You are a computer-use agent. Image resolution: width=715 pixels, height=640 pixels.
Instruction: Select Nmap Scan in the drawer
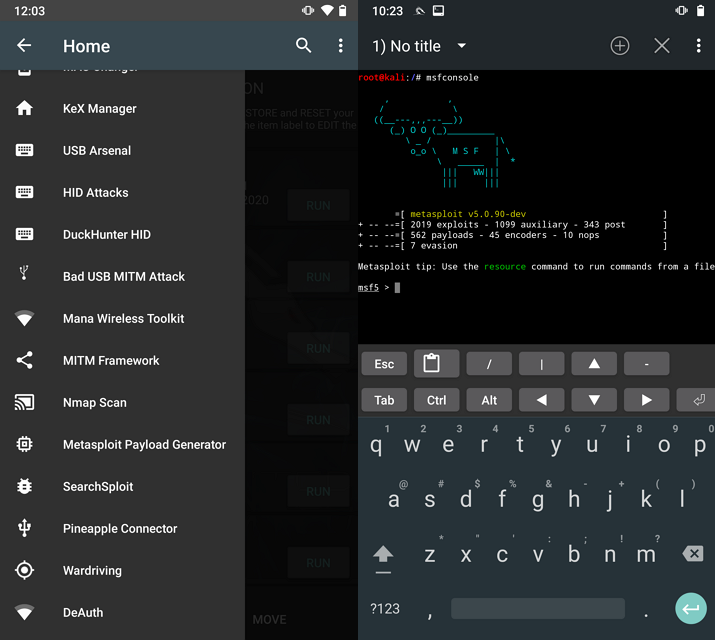point(94,403)
